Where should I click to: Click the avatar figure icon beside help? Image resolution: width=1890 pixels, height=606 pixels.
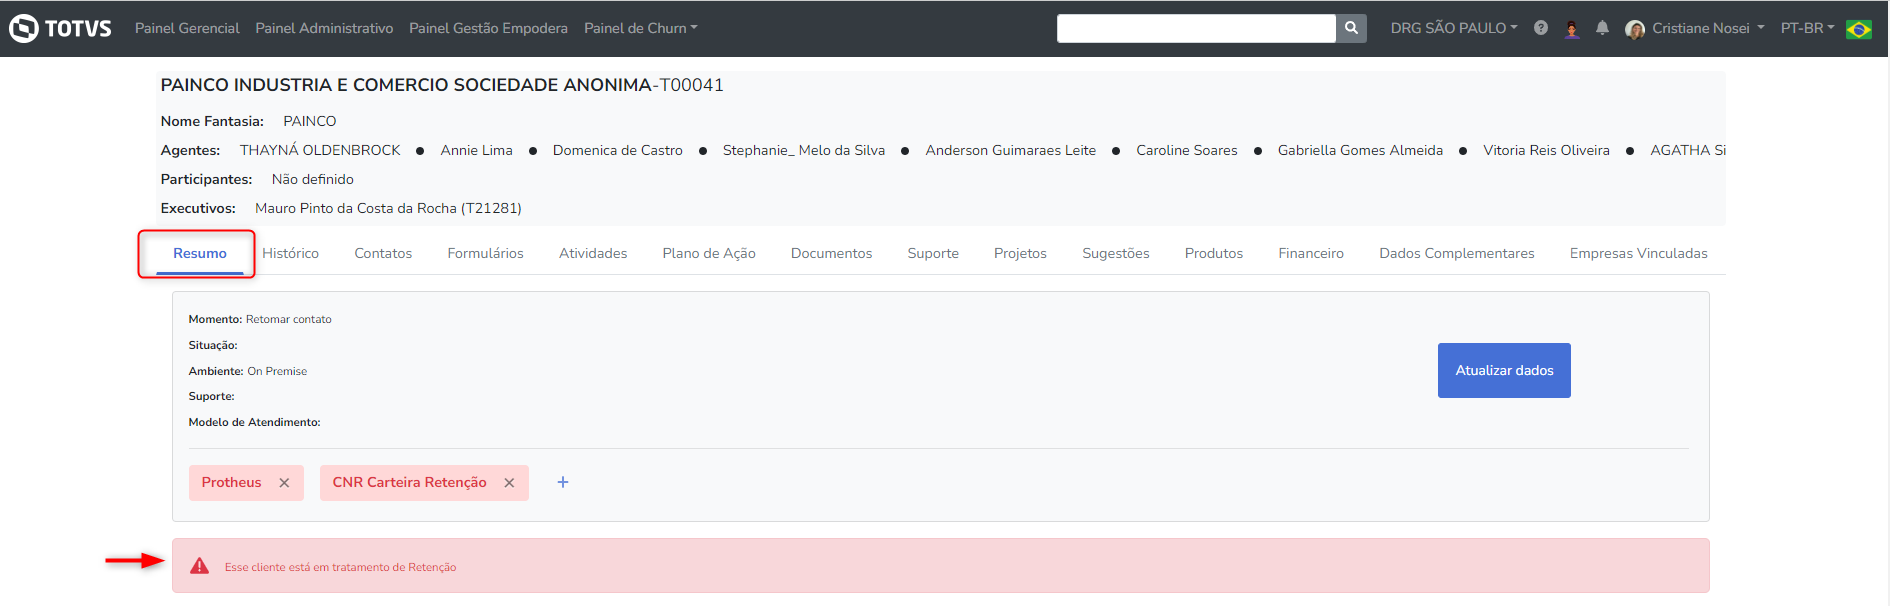1571,28
